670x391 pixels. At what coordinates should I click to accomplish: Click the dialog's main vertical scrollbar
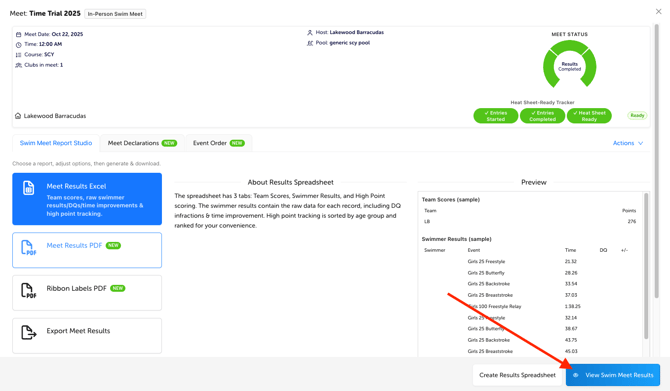657,160
